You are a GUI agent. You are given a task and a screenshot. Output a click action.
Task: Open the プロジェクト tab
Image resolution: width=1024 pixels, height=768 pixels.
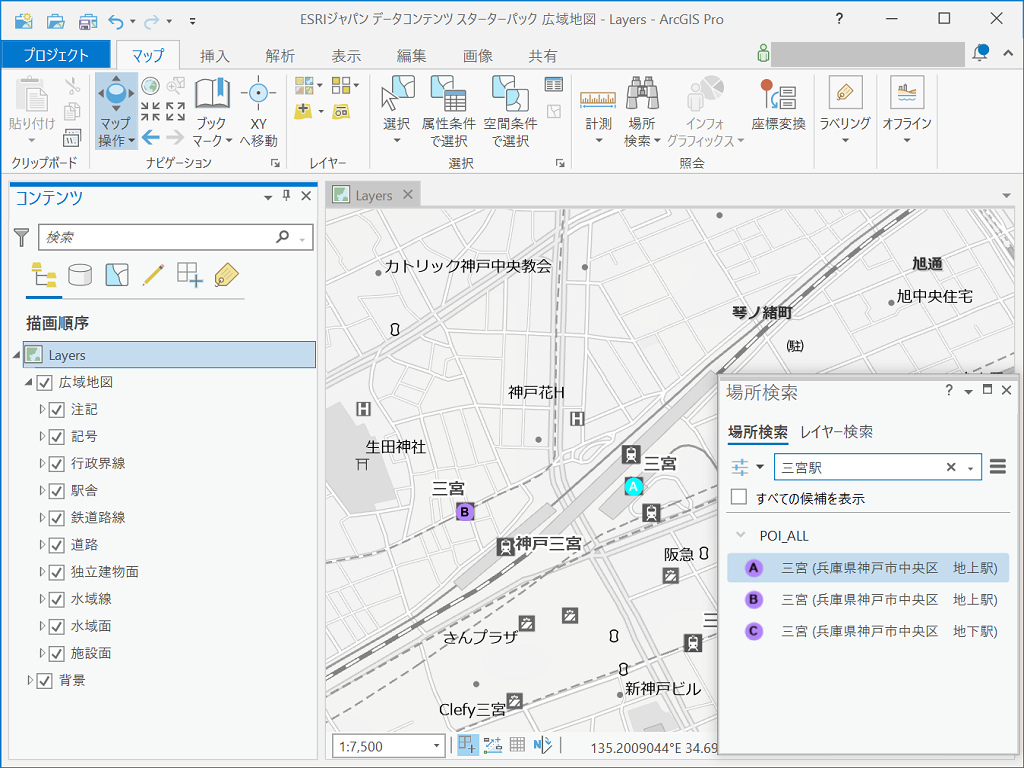pos(56,55)
